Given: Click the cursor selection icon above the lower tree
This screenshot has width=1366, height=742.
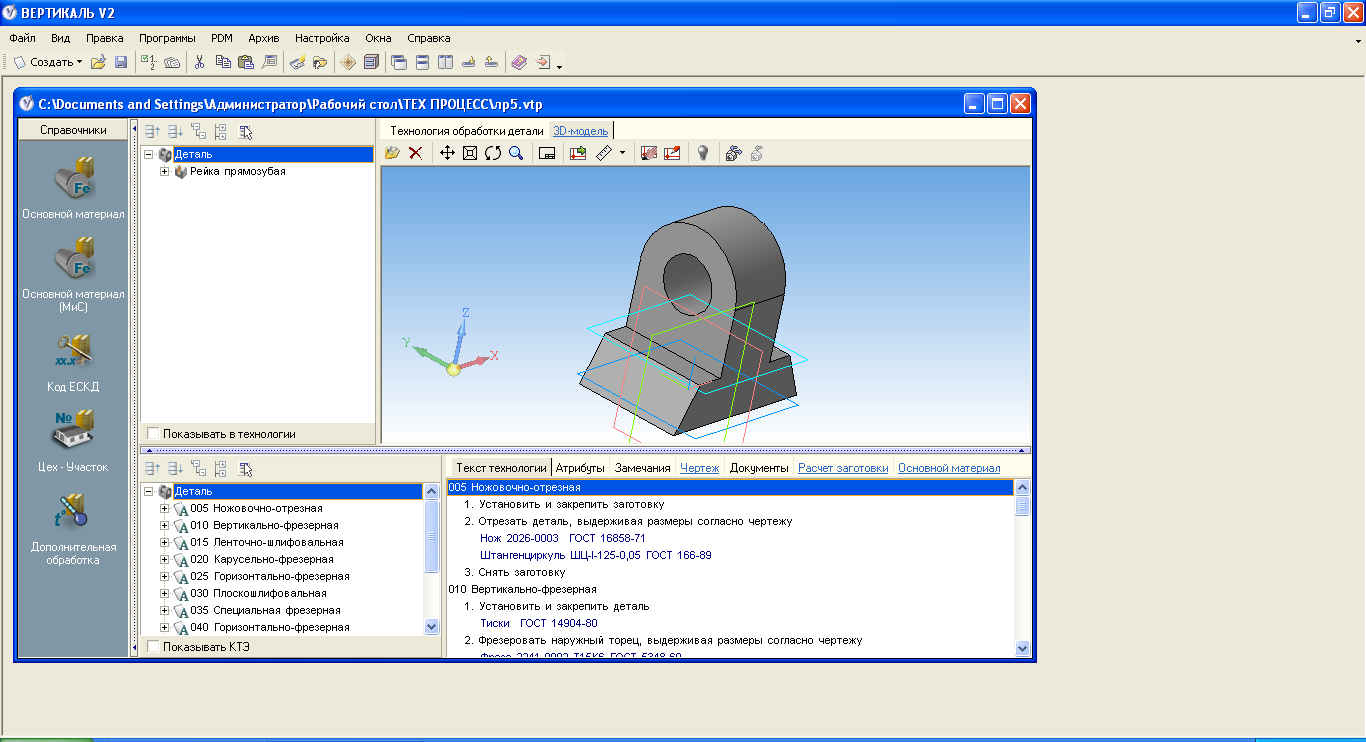Looking at the screenshot, I should tap(246, 468).
